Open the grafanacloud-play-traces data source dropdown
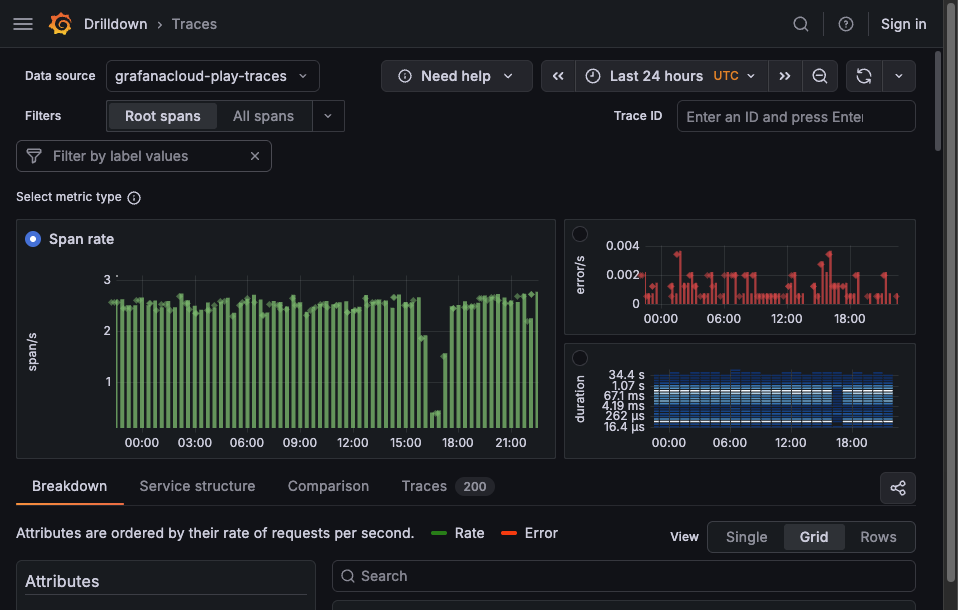 [212, 75]
